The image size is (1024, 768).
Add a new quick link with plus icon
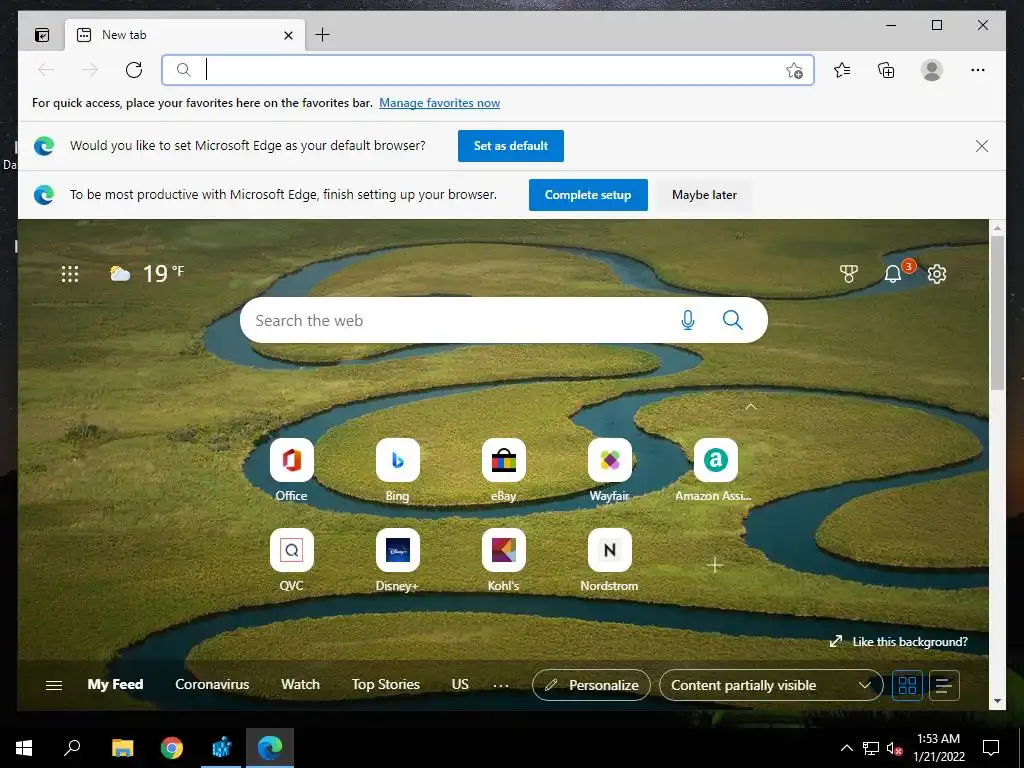pos(715,565)
